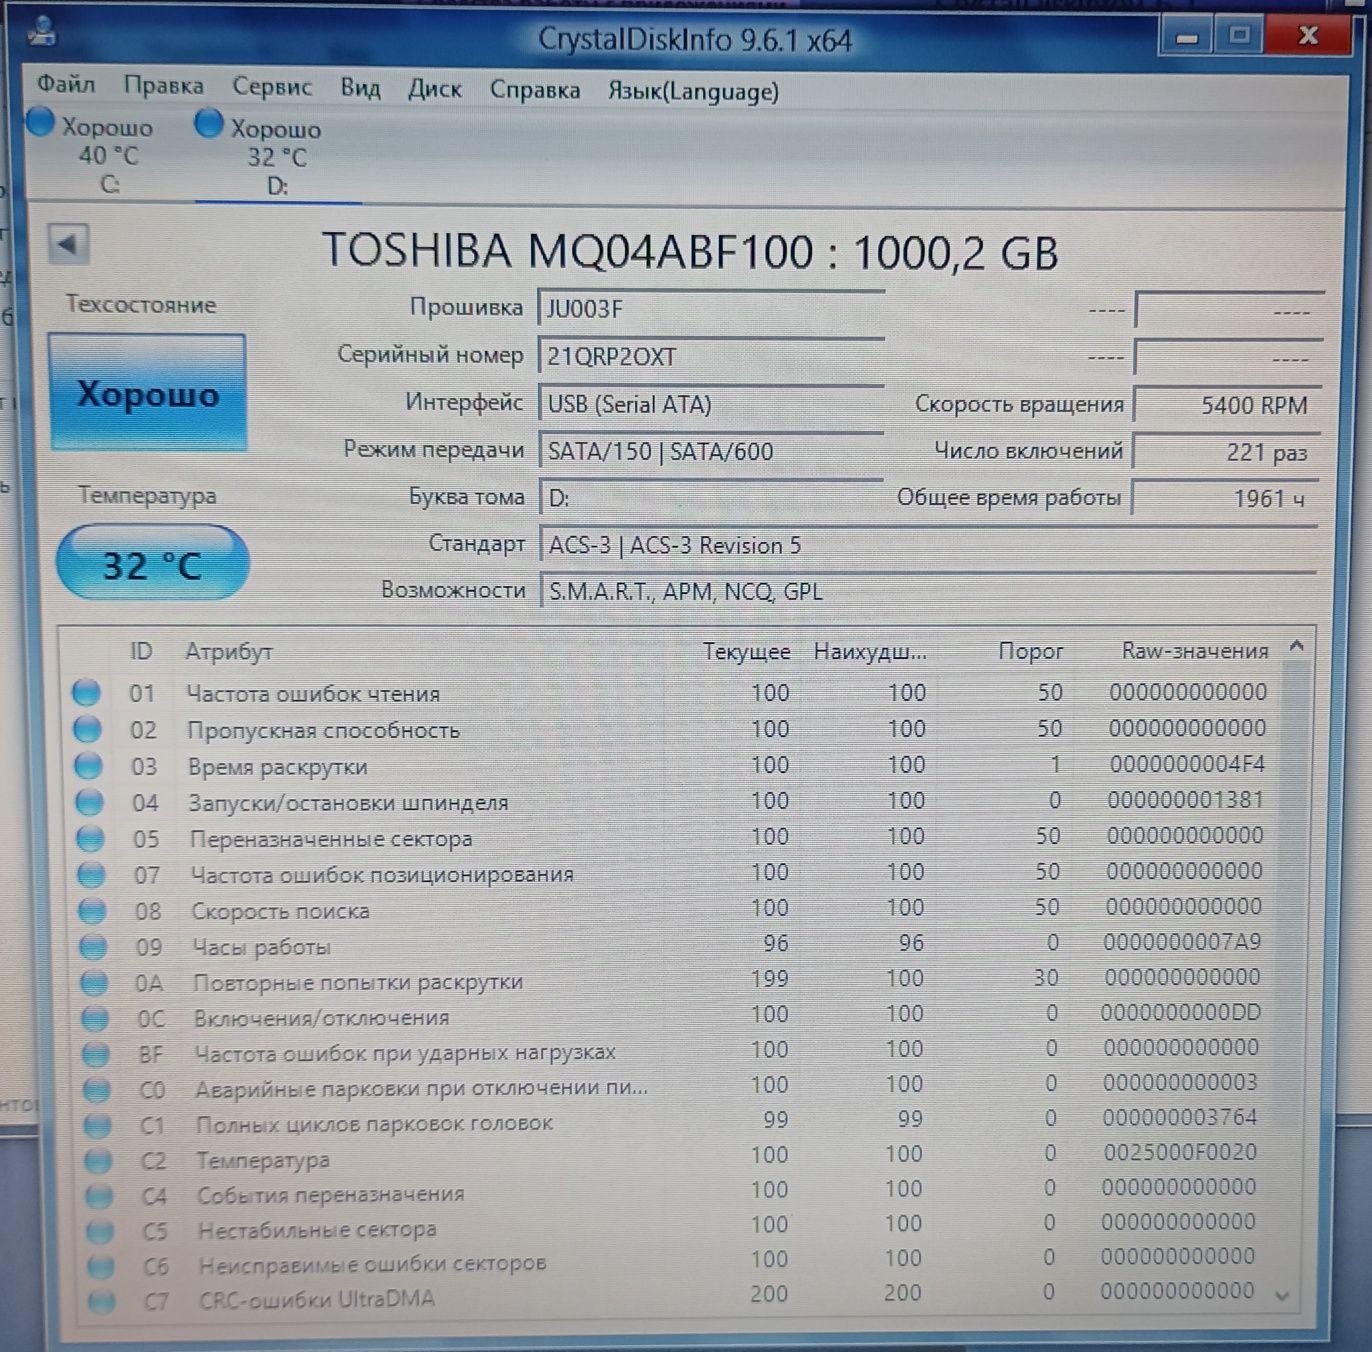Click the Raw-значения column header

(x=1195, y=651)
